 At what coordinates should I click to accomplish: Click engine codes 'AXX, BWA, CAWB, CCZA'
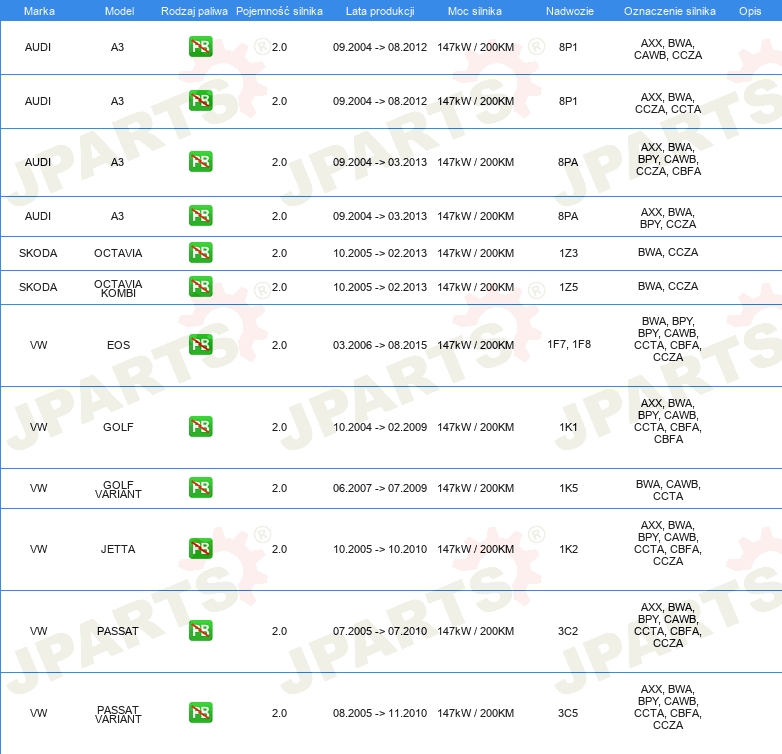[x=668, y=49]
